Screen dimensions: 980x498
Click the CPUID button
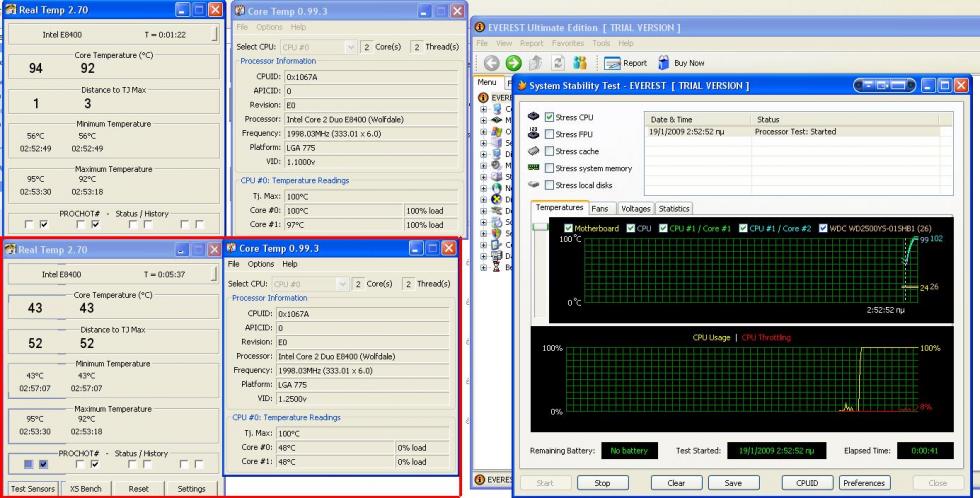pyautogui.click(x=807, y=483)
